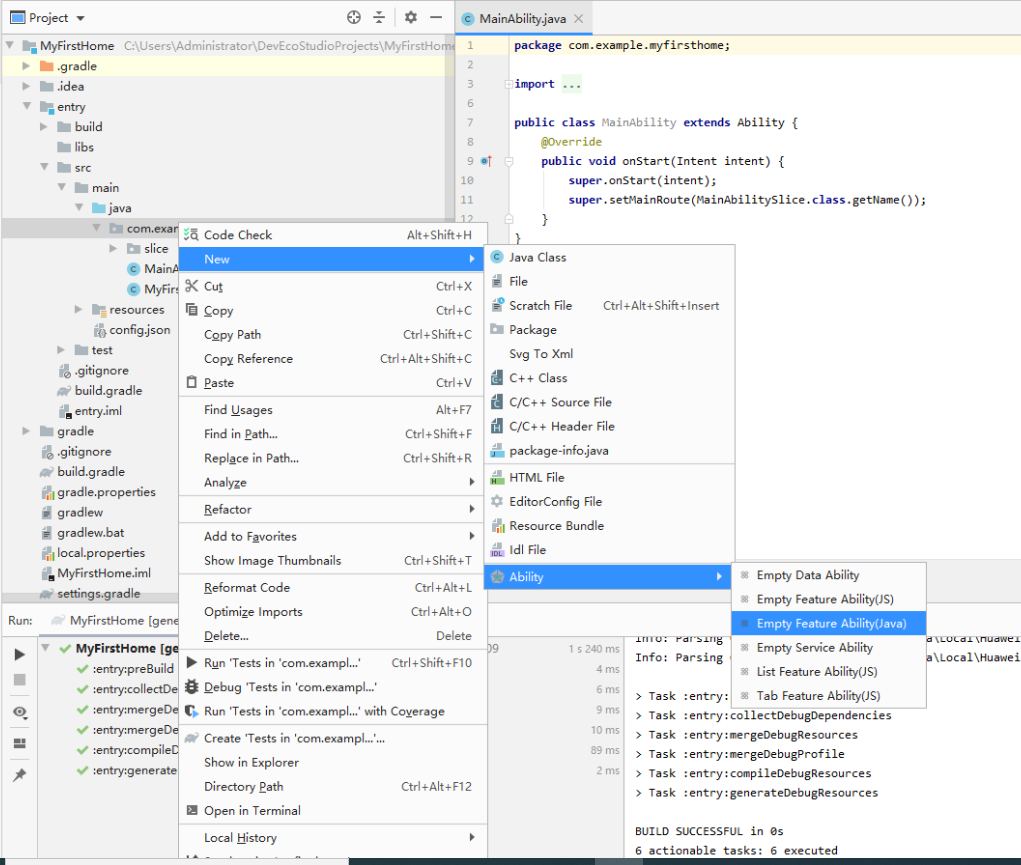This screenshot has width=1021, height=865.
Task: Open the Project view dropdown
Action: (x=45, y=17)
